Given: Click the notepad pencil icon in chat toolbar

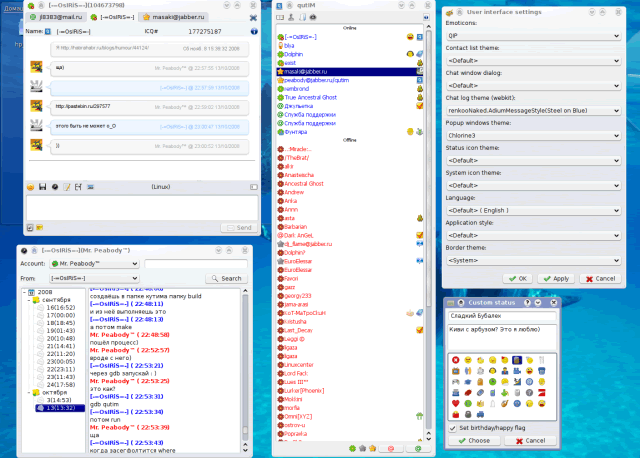Looking at the screenshot, I should pos(67,187).
